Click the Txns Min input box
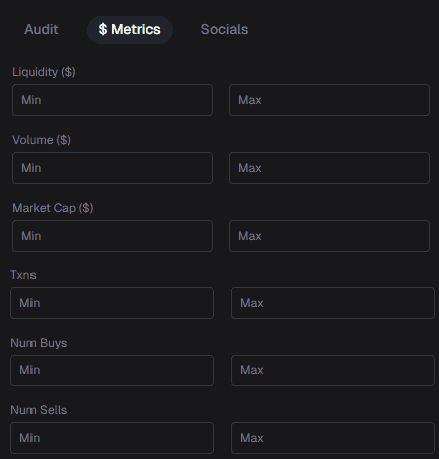Screen dimensions: 439x459 pyautogui.click(x=112, y=303)
